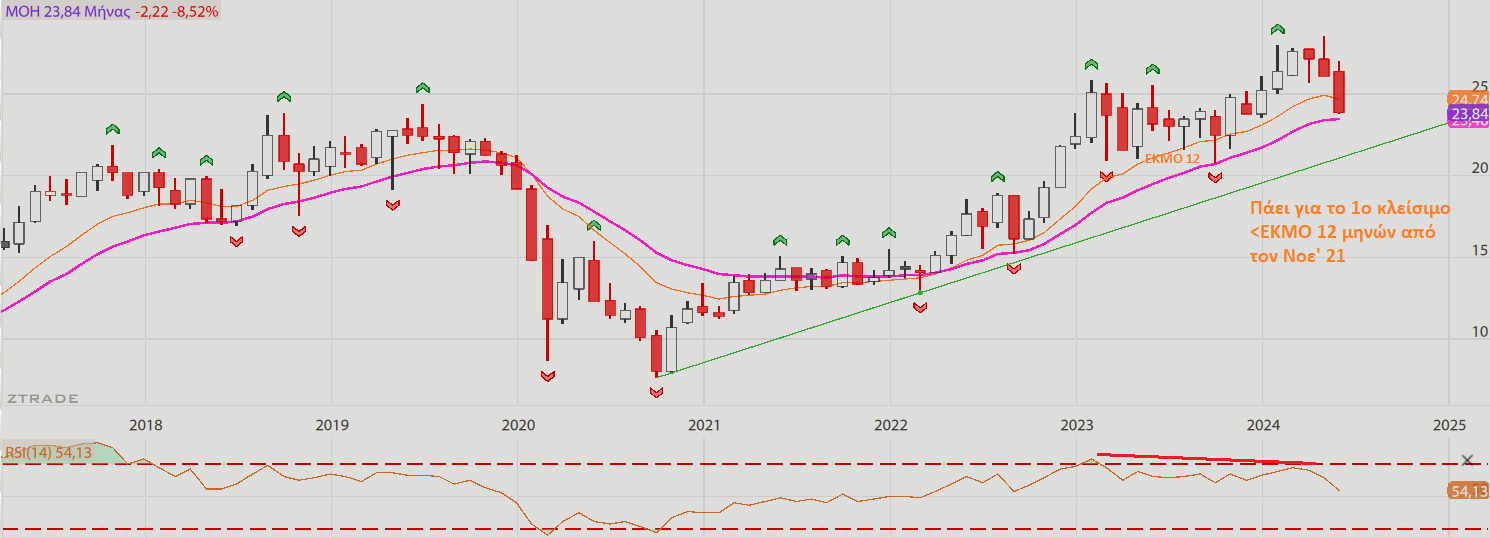Click the 2025 label on the time axis
Viewport: 1490px width, 538px height.
[1448, 425]
